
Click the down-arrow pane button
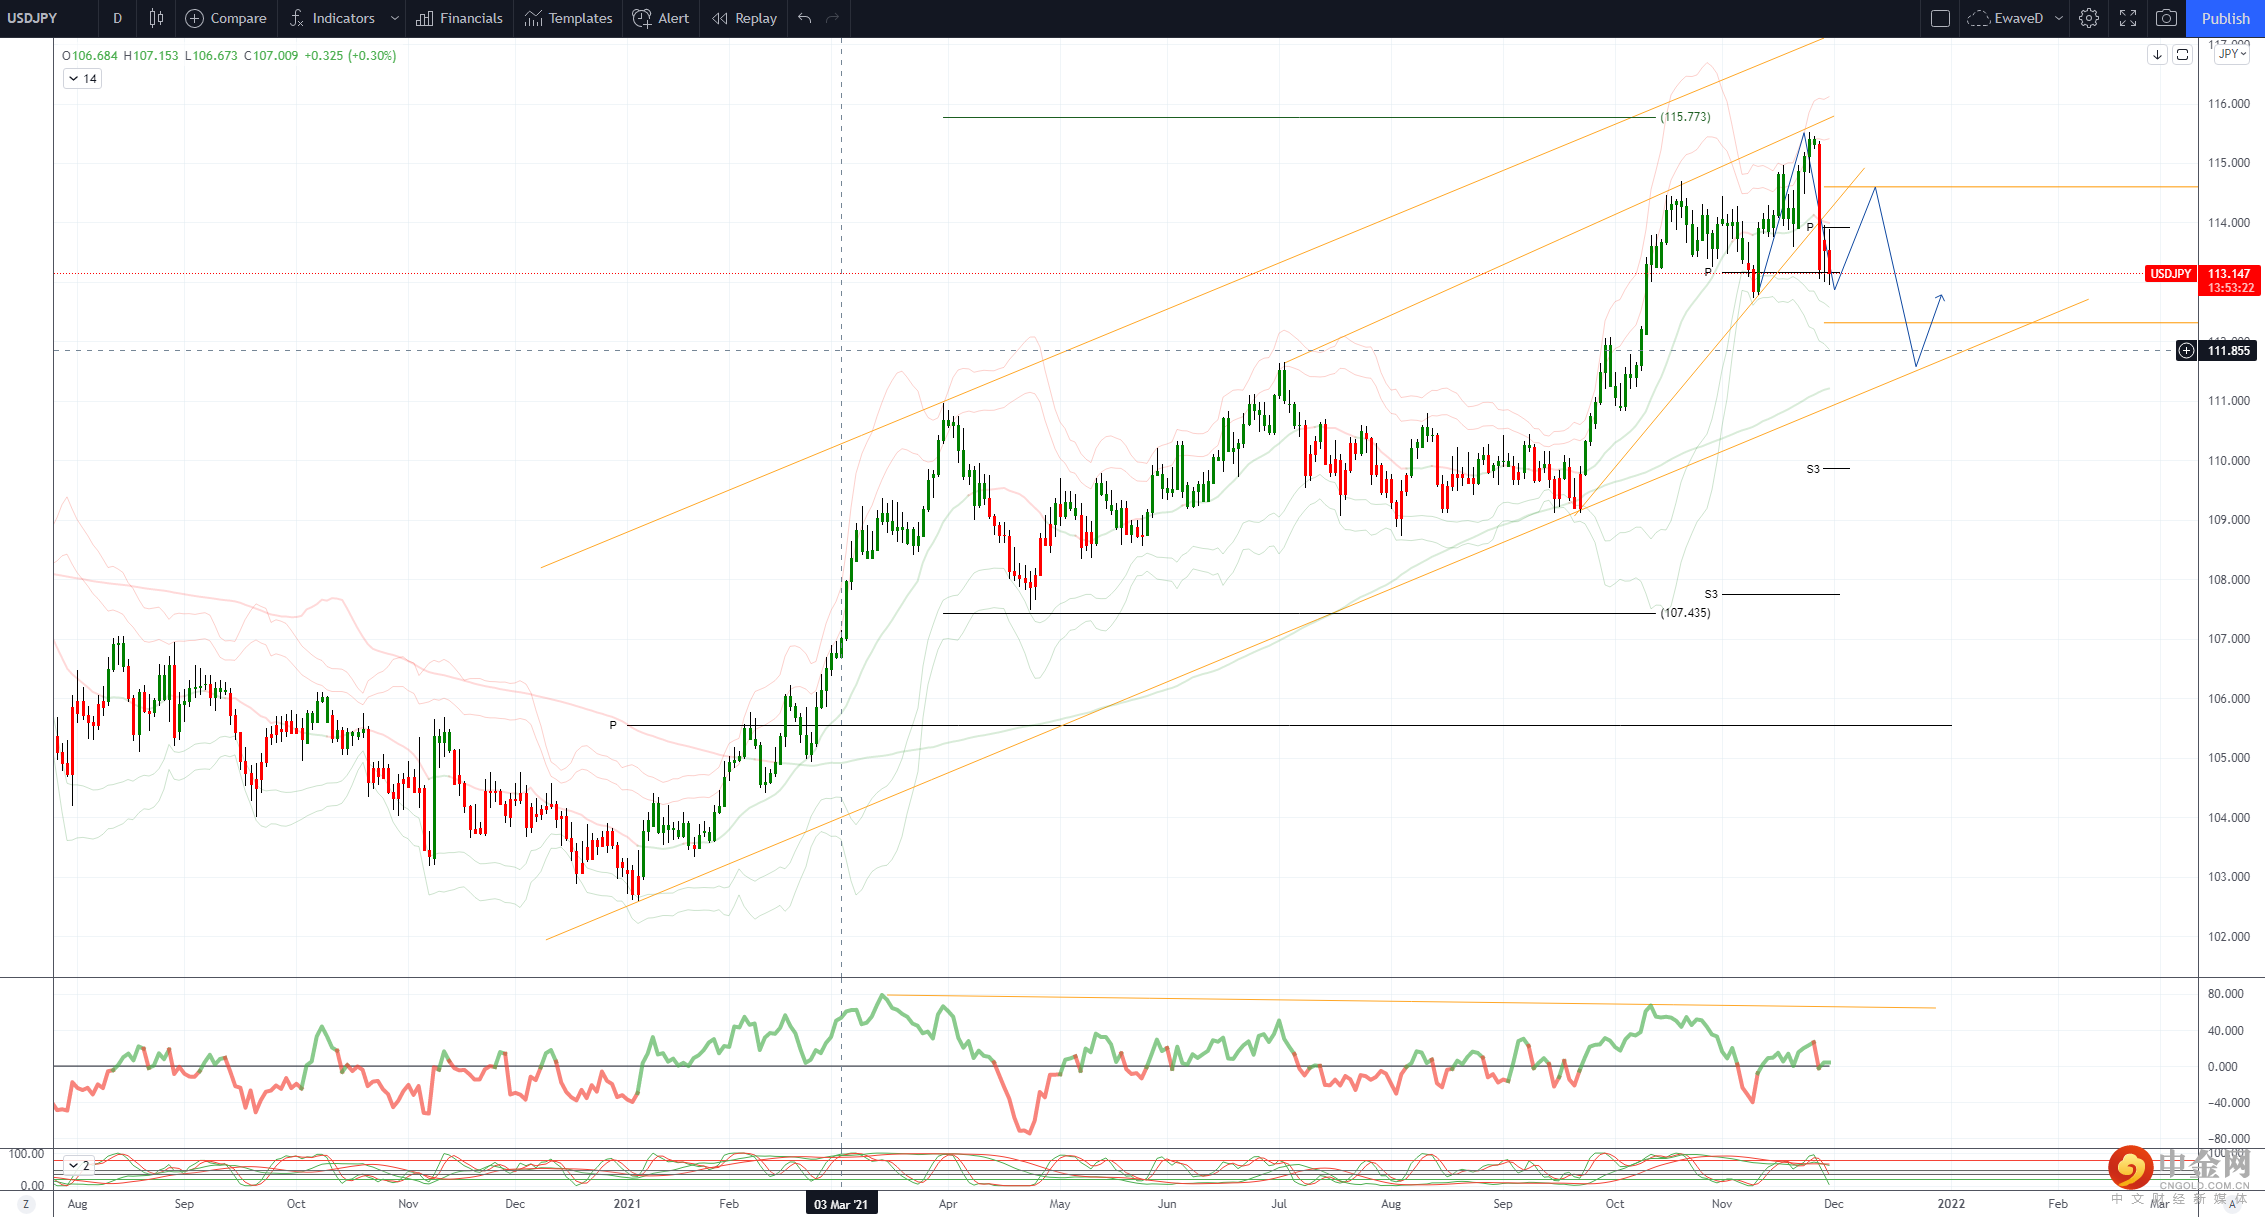(x=2158, y=55)
